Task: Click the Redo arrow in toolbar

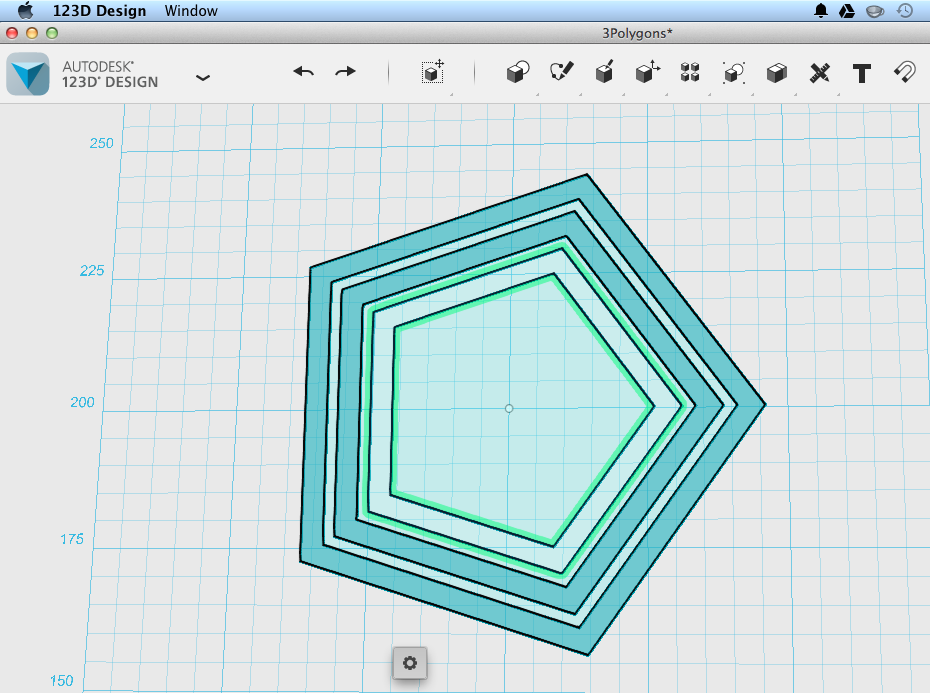Action: click(x=345, y=72)
